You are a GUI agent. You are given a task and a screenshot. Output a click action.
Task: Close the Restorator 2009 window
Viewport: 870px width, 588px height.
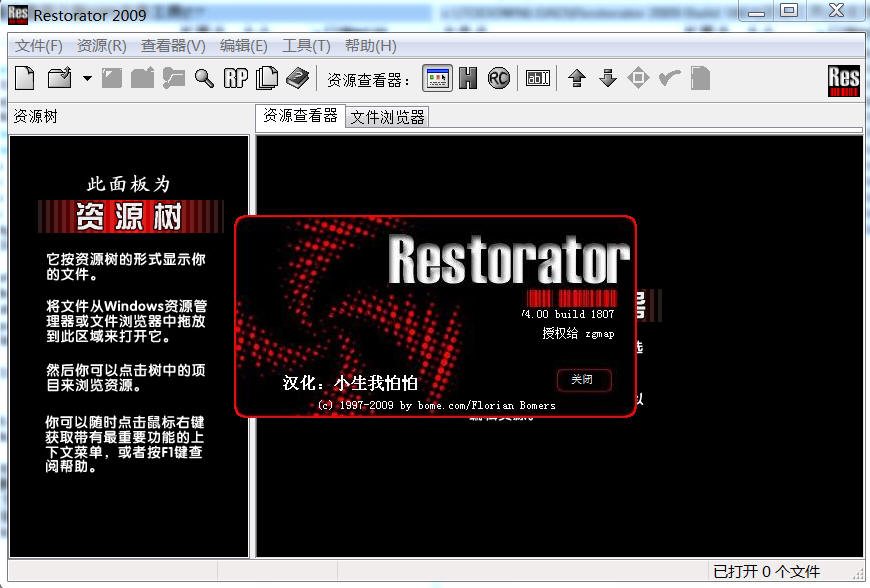click(x=837, y=11)
